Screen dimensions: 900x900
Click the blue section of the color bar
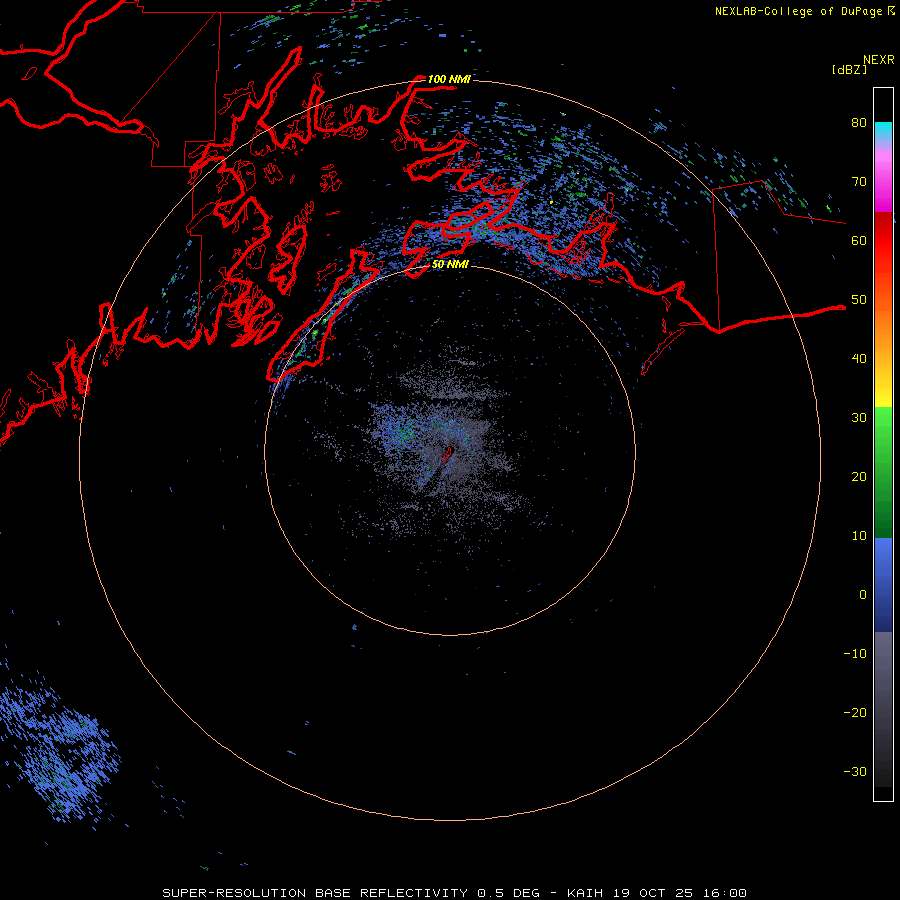(x=883, y=585)
